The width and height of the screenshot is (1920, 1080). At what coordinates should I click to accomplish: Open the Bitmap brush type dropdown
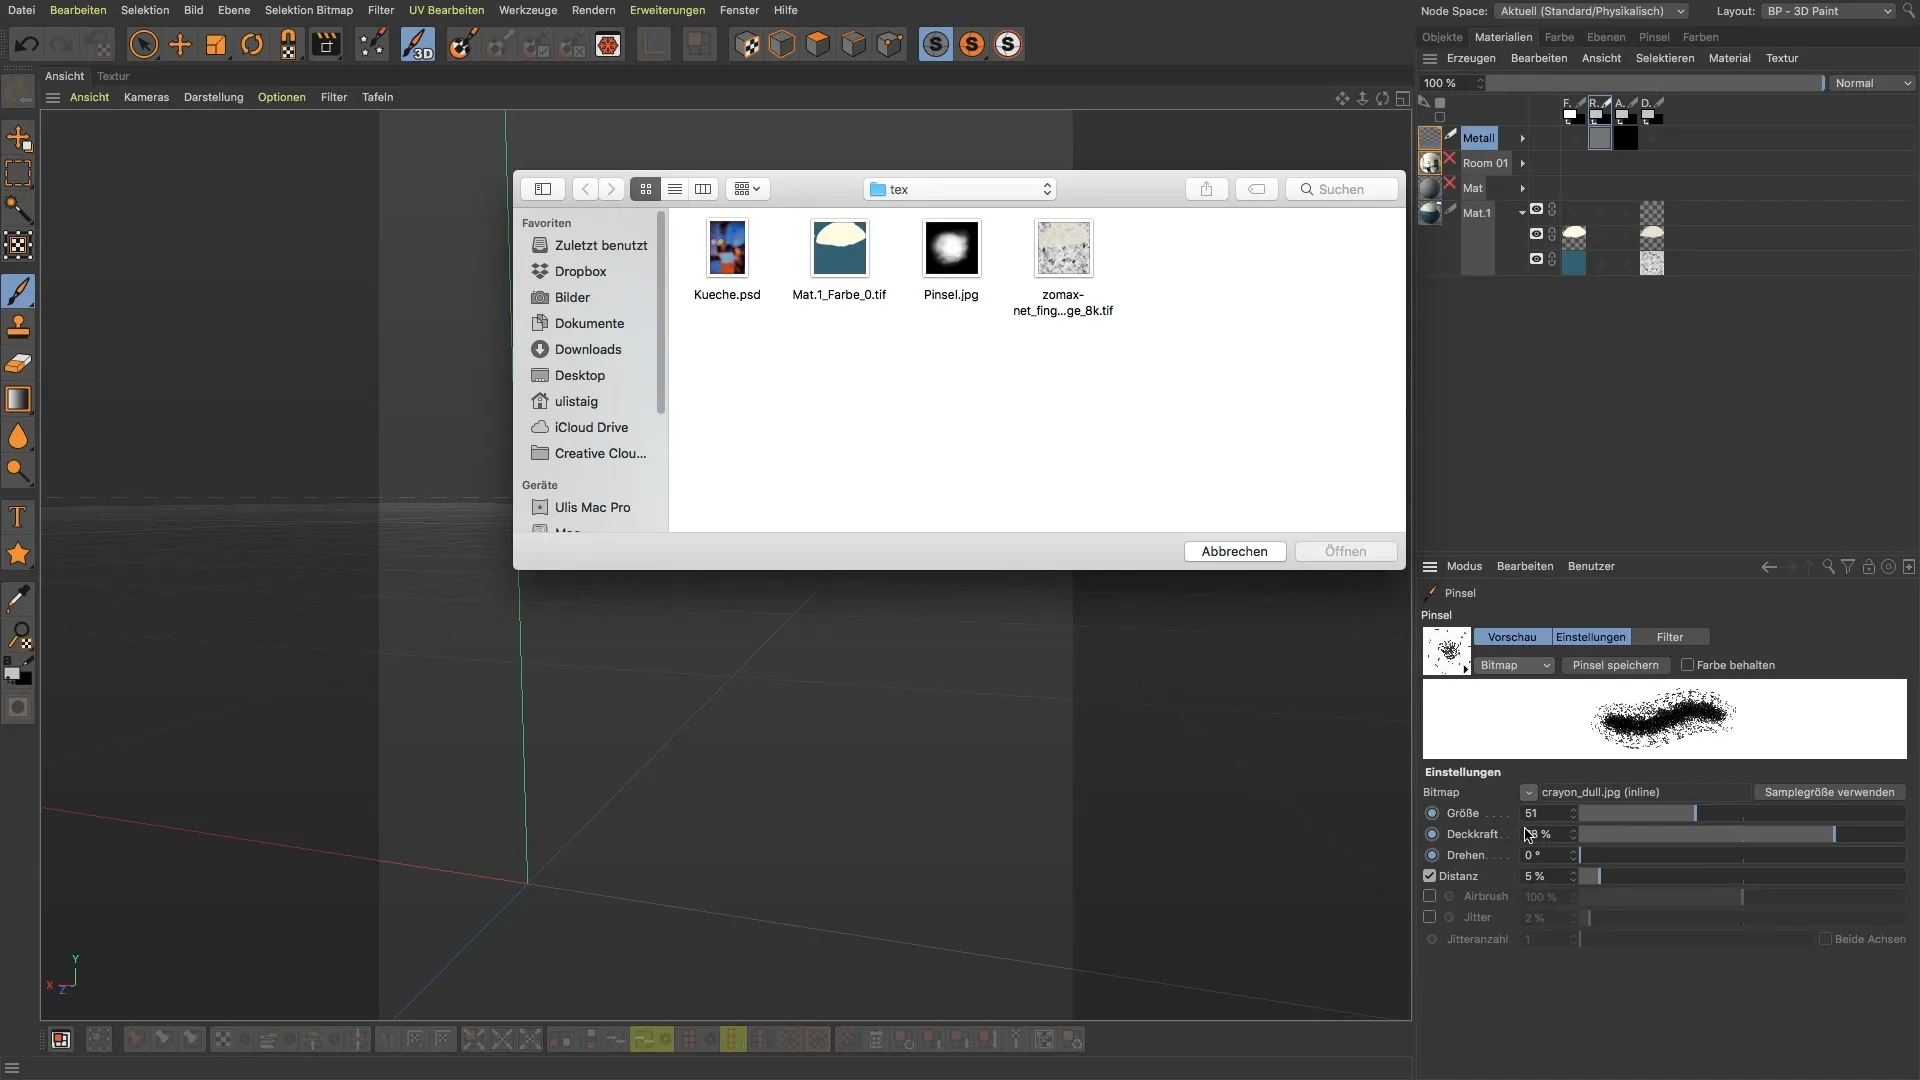(1515, 665)
